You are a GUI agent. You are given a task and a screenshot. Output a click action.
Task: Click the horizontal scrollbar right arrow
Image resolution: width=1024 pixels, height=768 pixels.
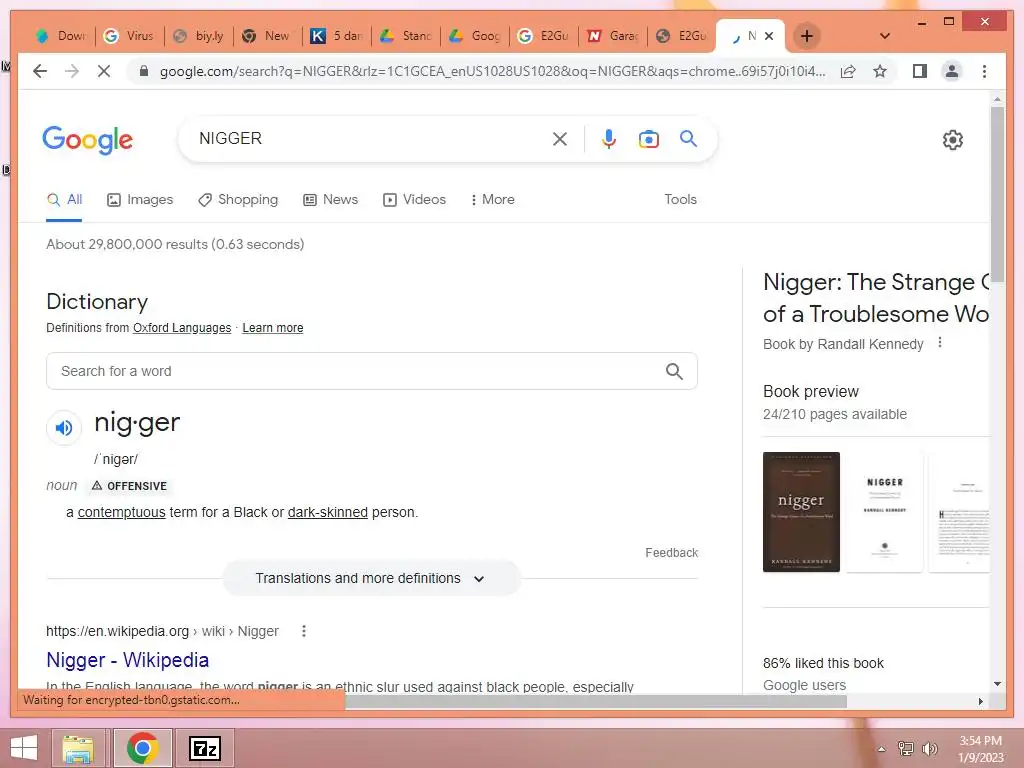coord(980,701)
